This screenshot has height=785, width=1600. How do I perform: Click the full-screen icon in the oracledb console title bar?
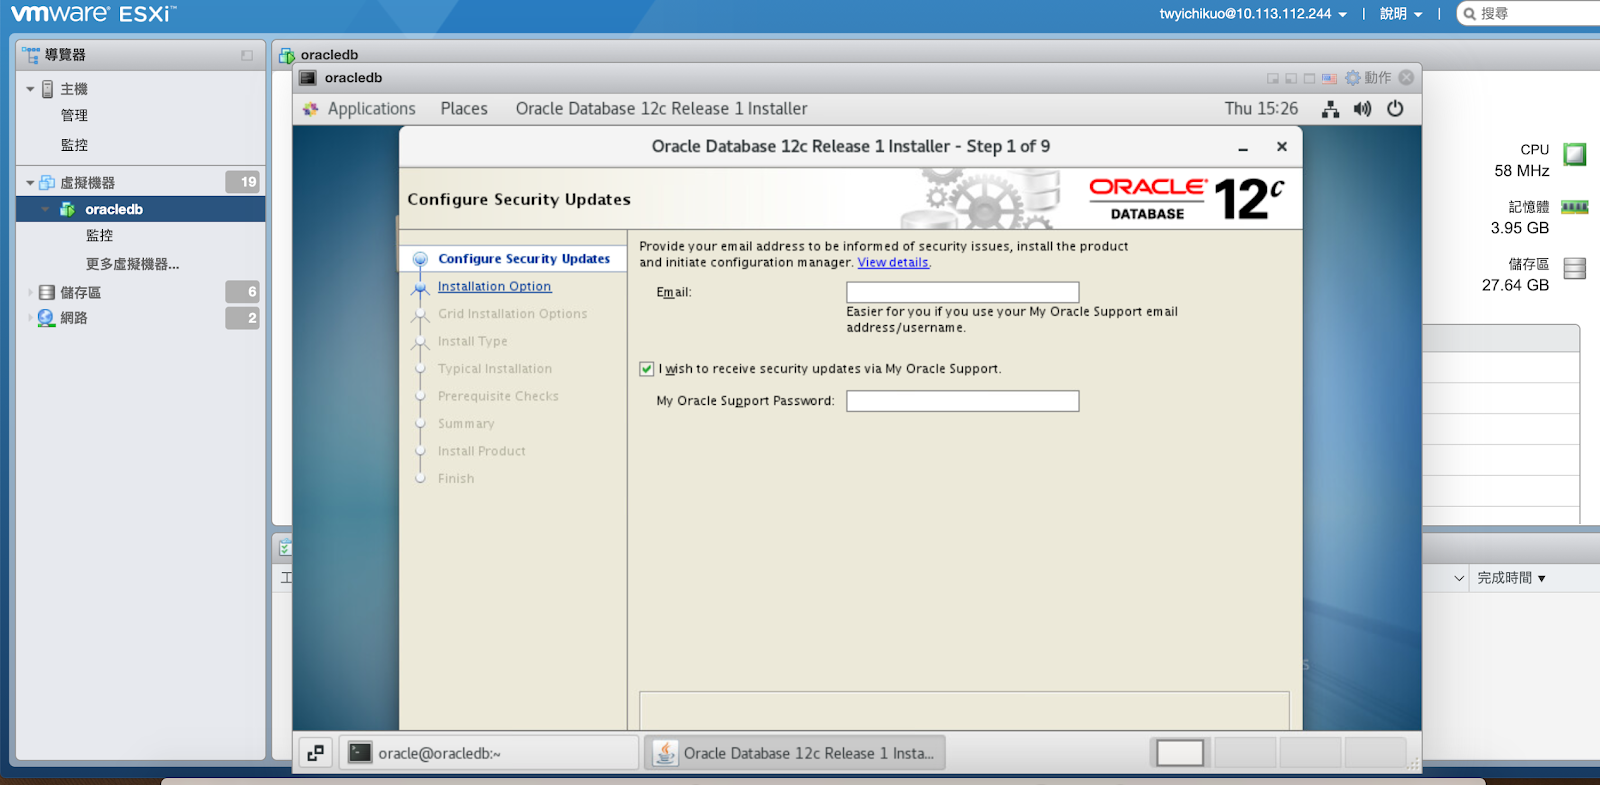coord(1309,78)
